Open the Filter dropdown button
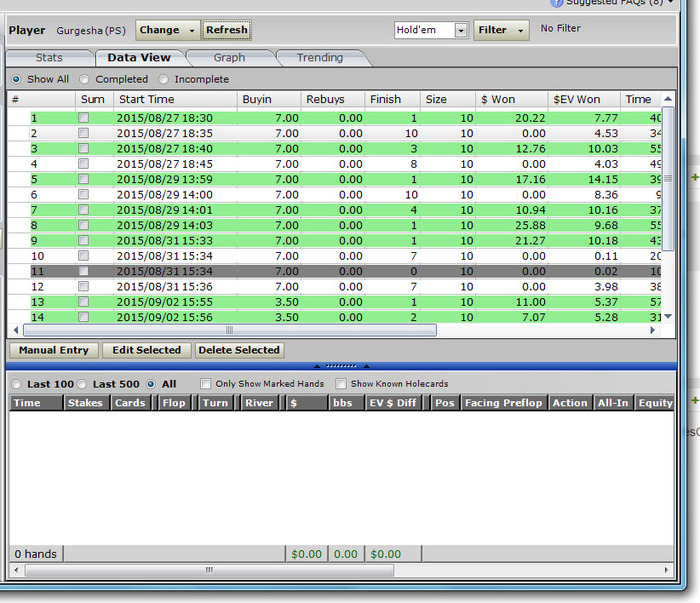Viewport: 700px width, 603px height. pyautogui.click(x=501, y=30)
